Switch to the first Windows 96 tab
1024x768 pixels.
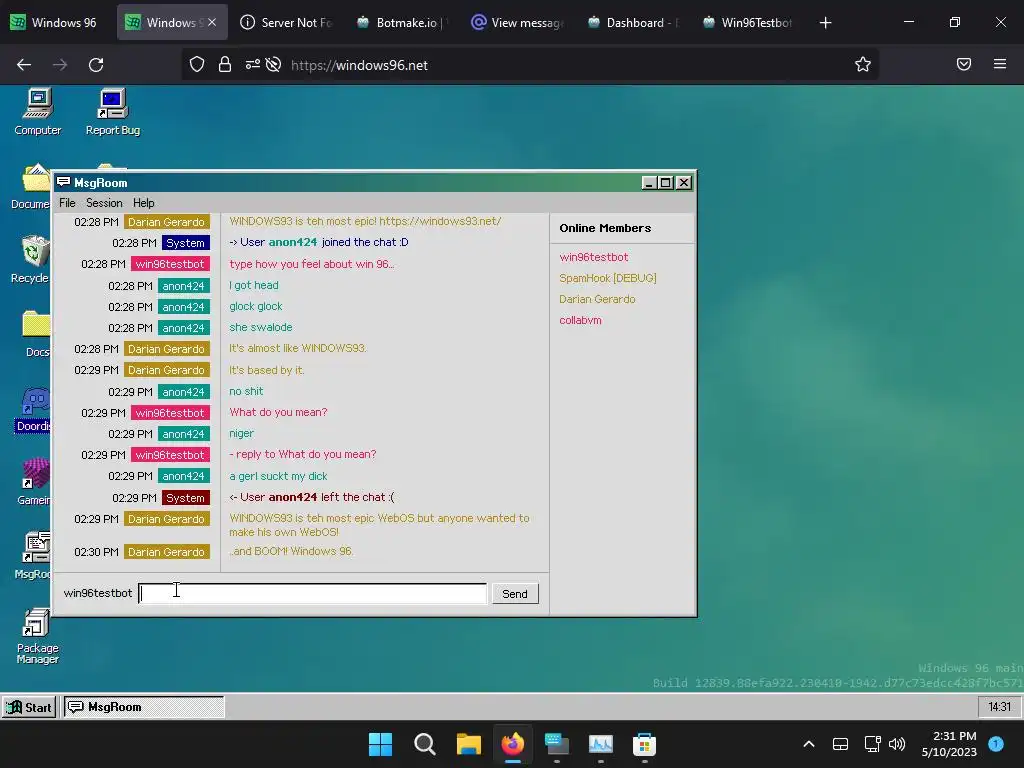pyautogui.click(x=55, y=22)
